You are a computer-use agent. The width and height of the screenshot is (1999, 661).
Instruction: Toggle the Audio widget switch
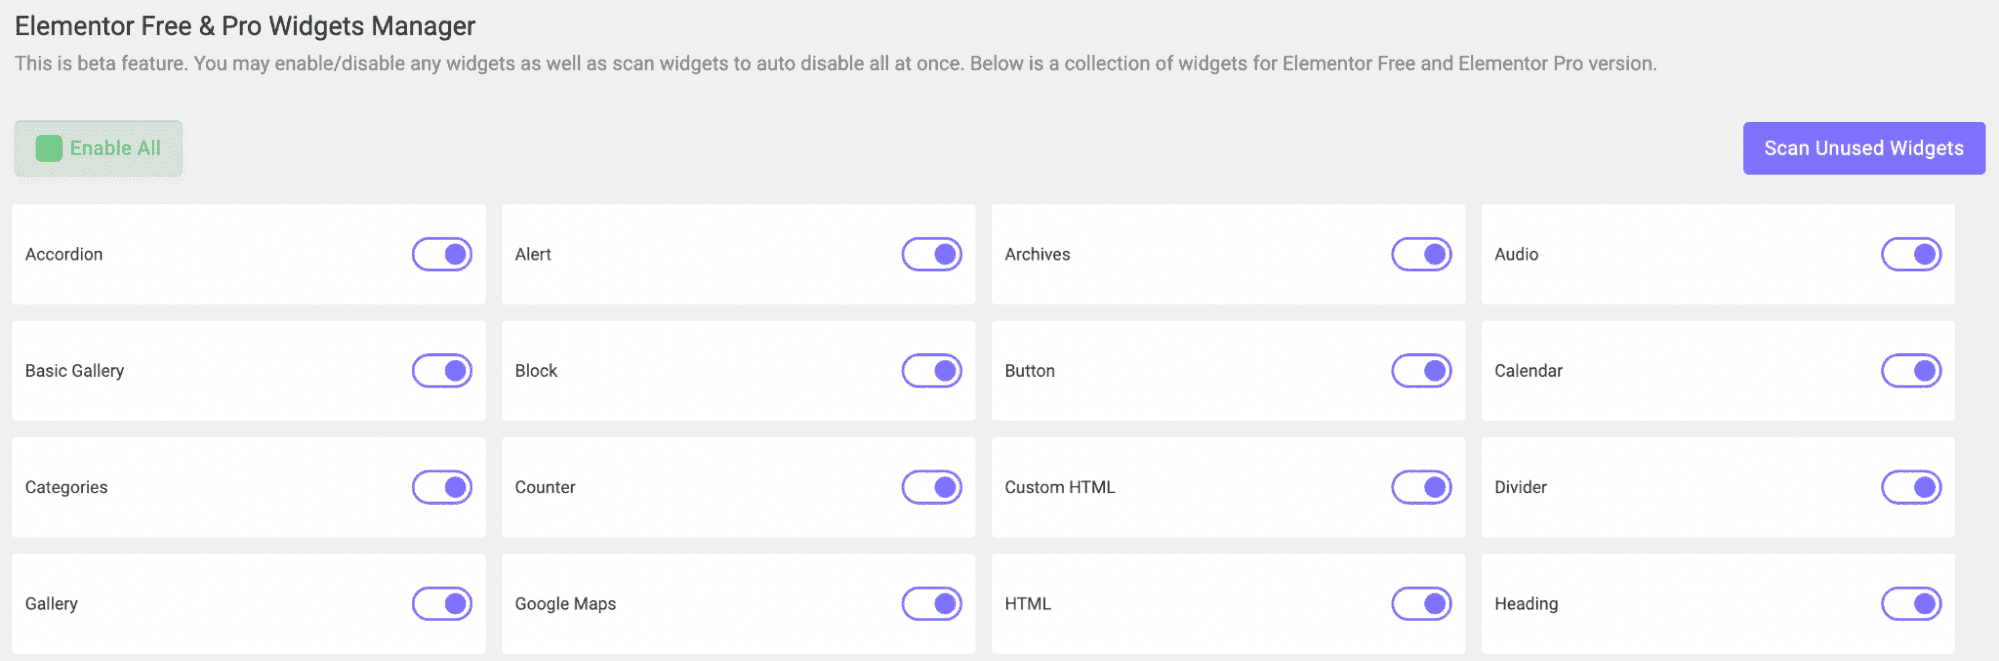coord(1911,254)
